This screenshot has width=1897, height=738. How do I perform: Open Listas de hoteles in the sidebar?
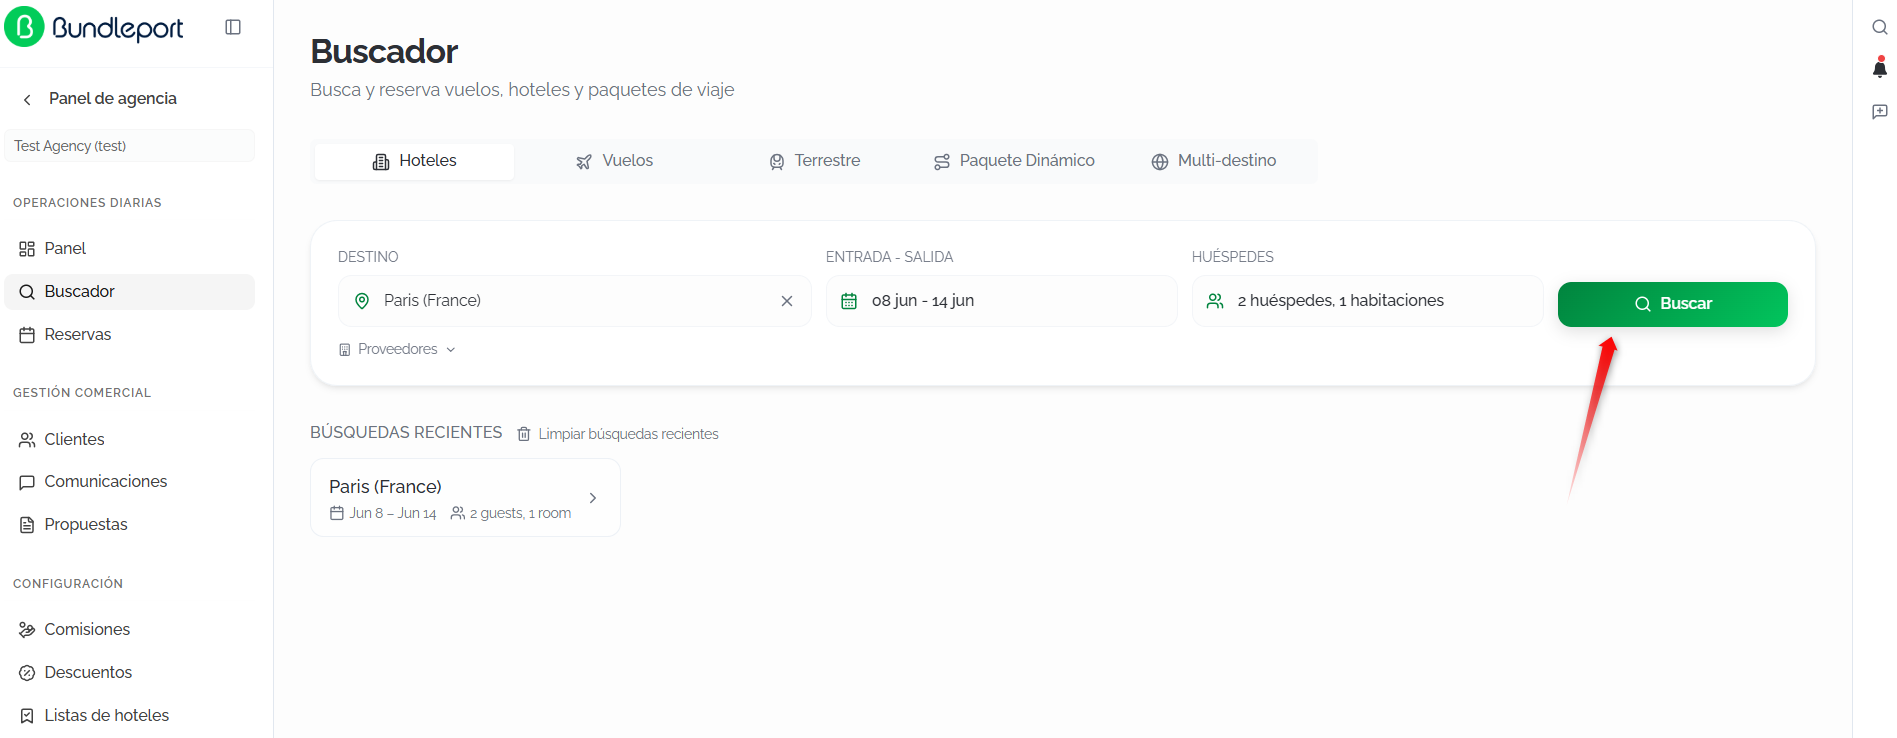click(x=129, y=716)
